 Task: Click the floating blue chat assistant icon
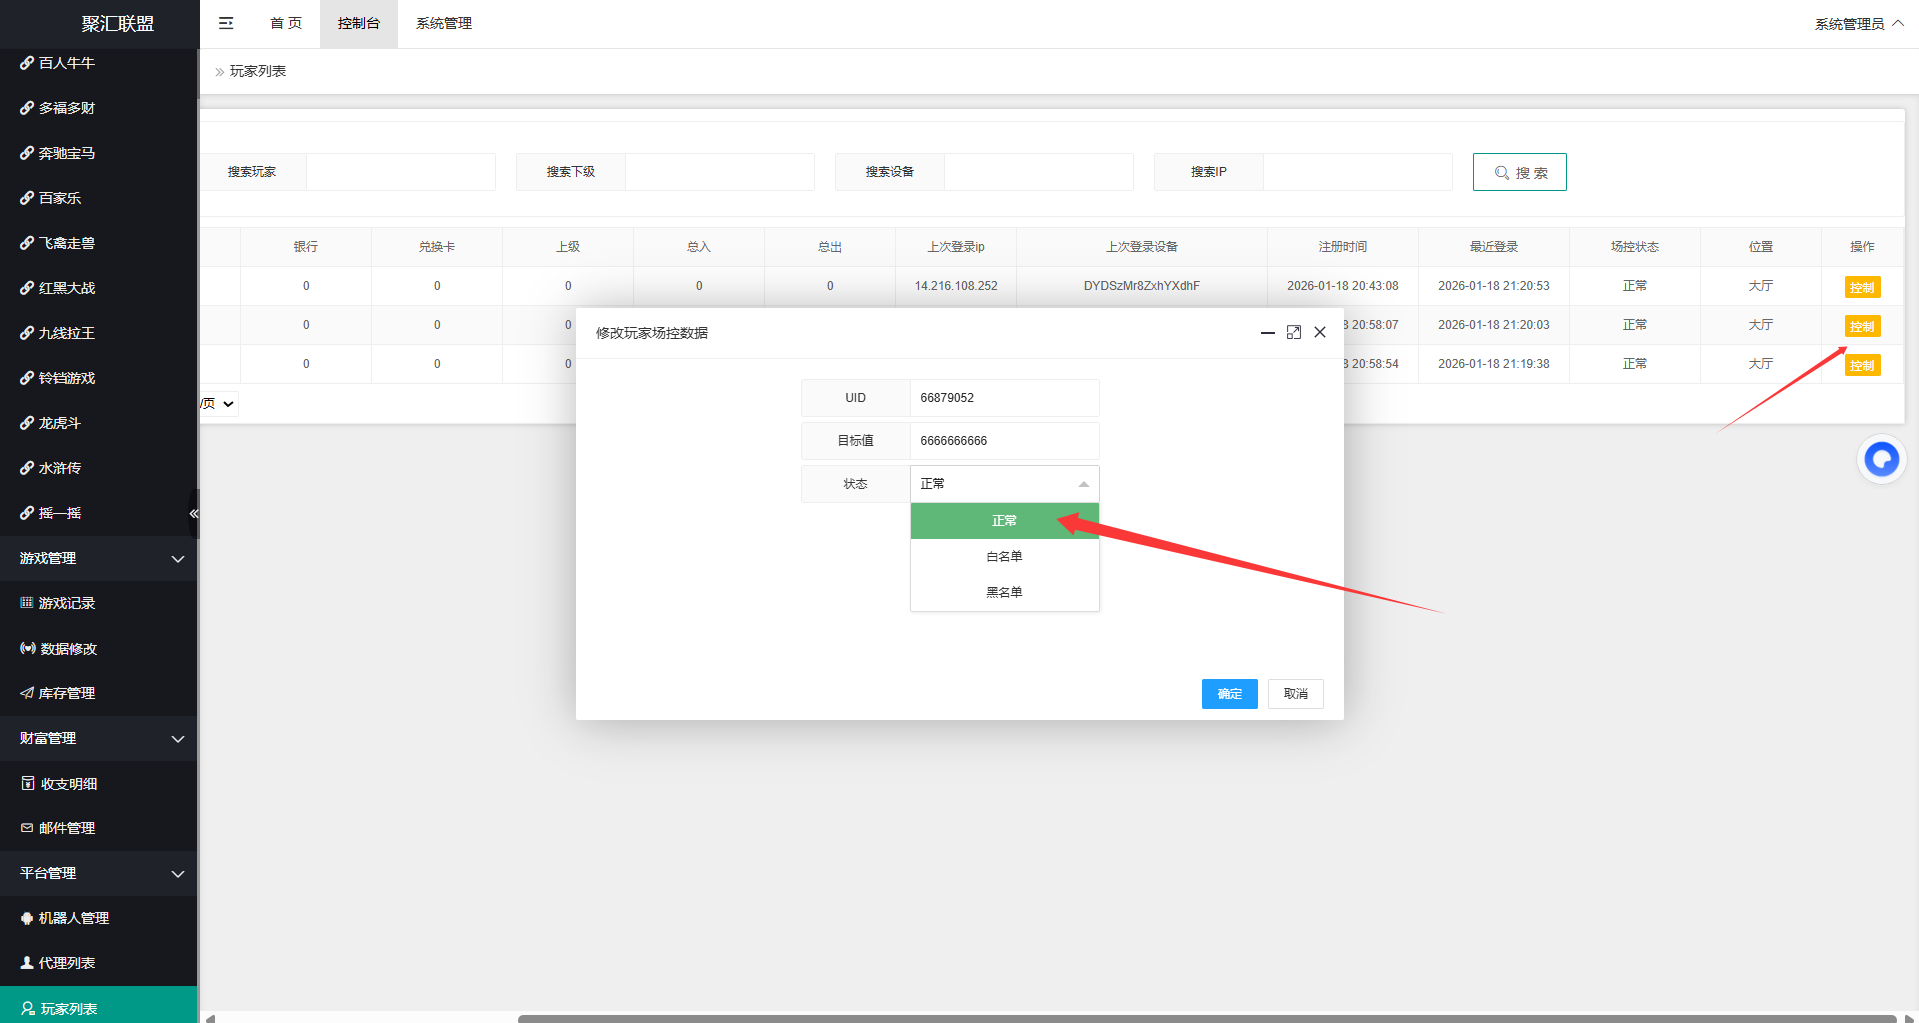tap(1881, 460)
